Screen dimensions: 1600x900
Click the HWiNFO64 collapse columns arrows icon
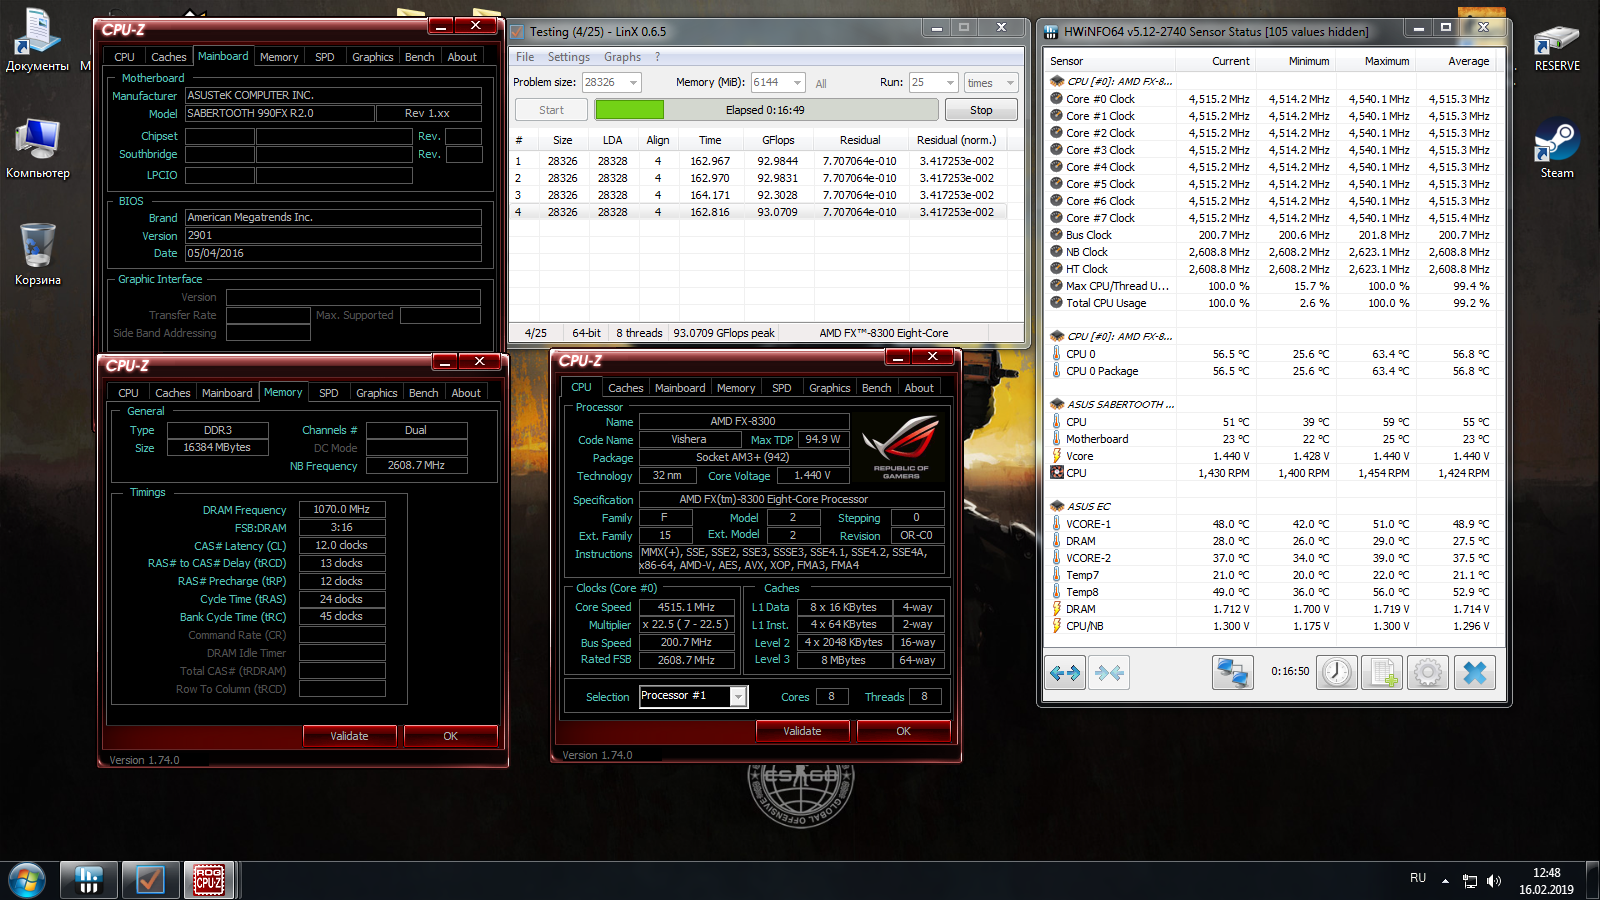[x=1109, y=673]
